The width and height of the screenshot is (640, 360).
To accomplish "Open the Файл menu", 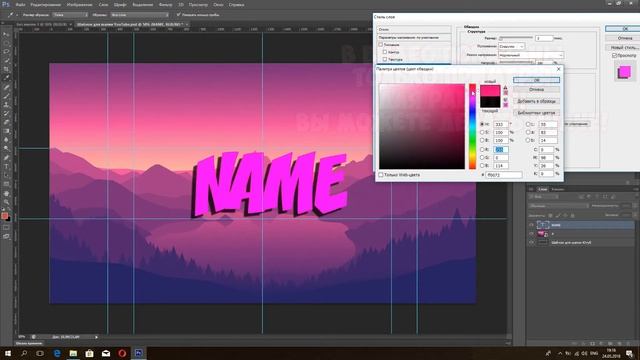I will coord(20,4).
